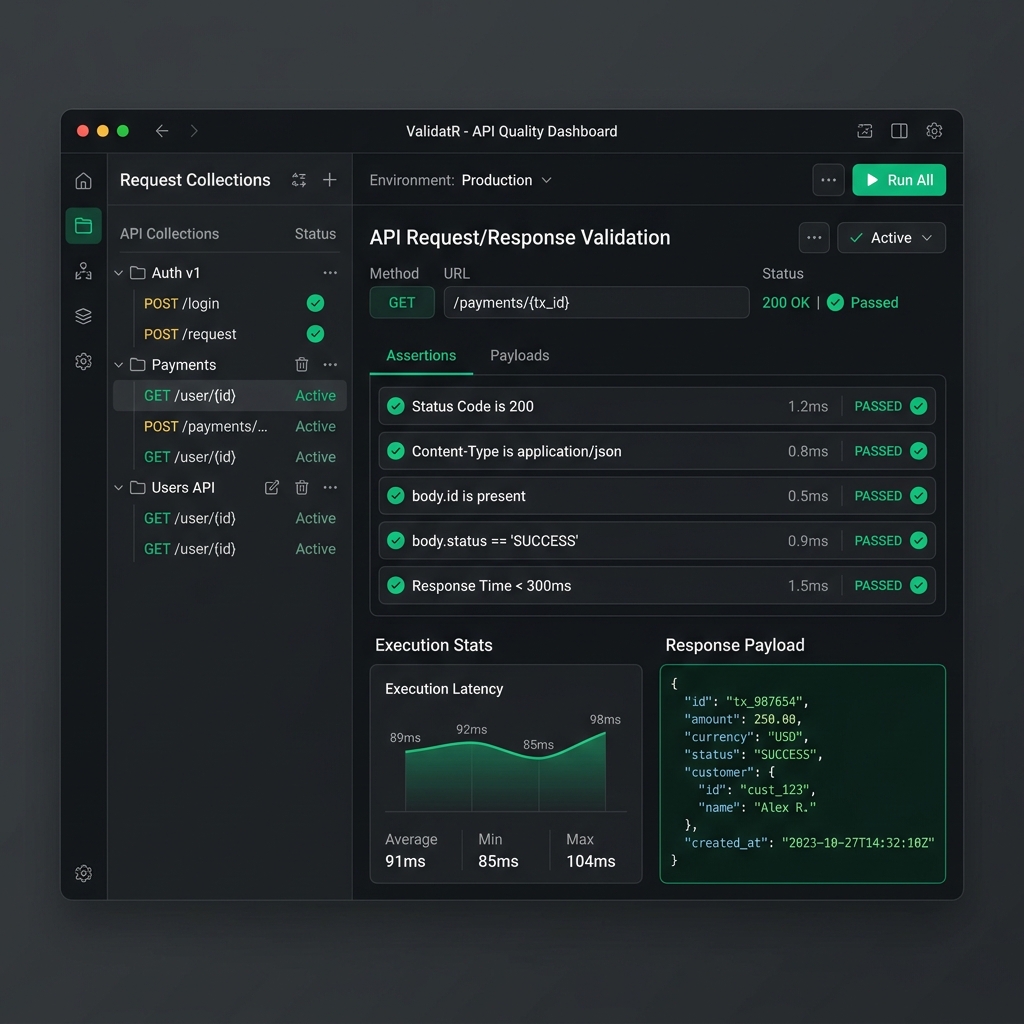Click PASSED badge on Response Time row

891,586
